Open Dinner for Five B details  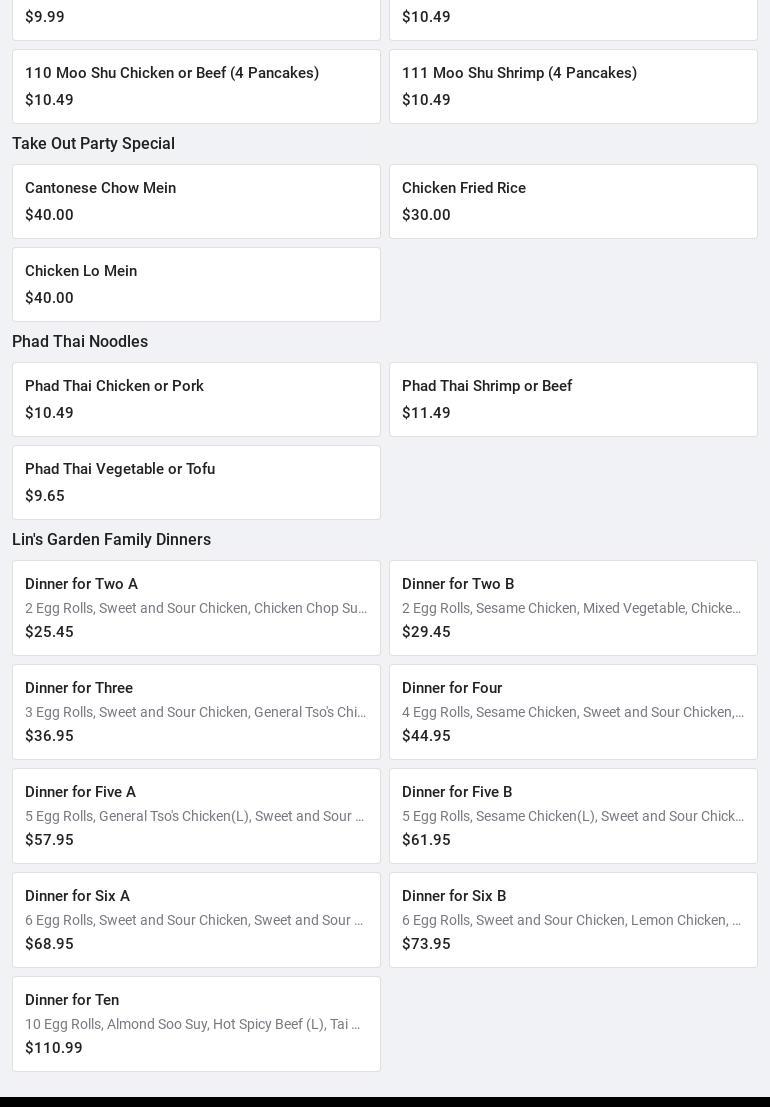coord(573,815)
